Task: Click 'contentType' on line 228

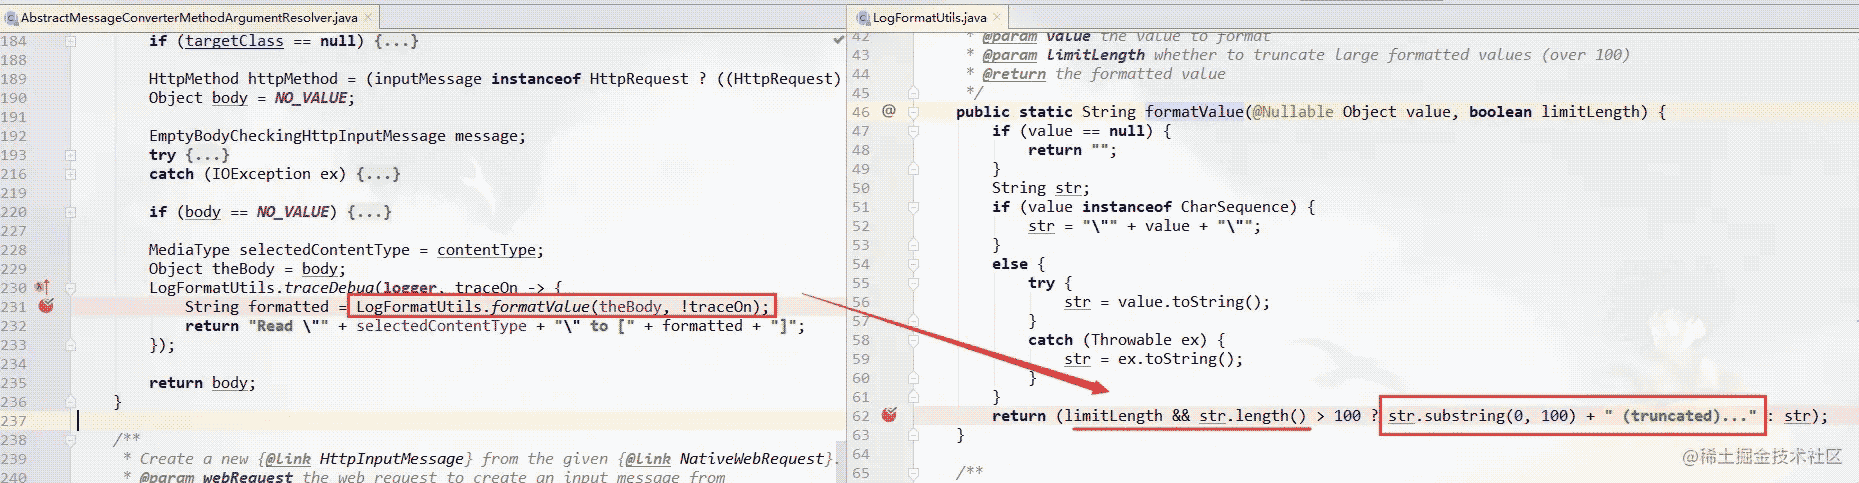Action: pos(486,250)
